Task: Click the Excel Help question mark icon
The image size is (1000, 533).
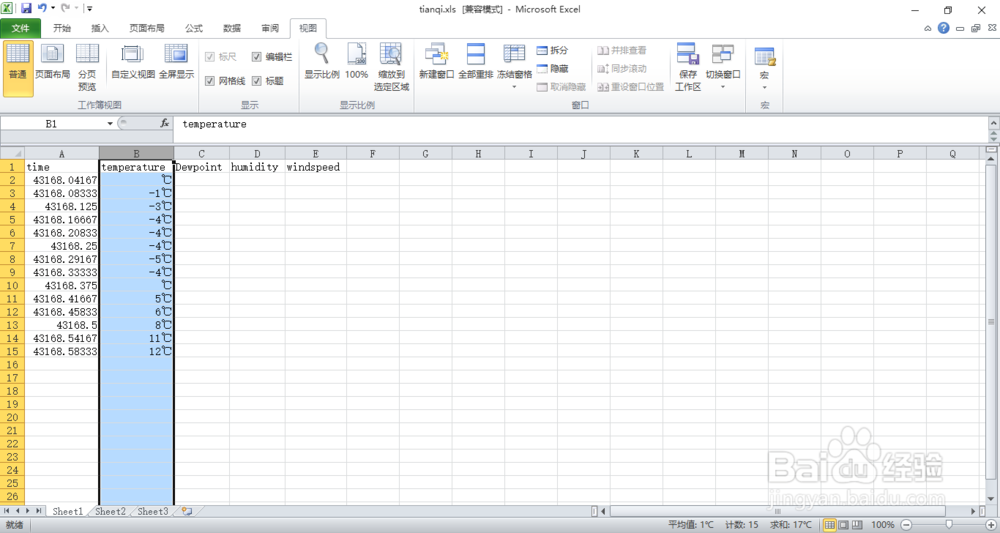Action: click(943, 28)
